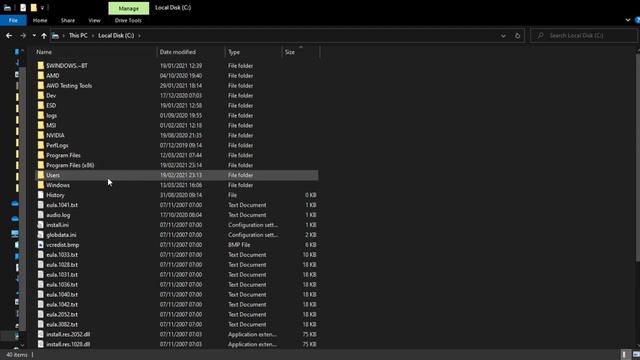Select the MSI folder icon

tap(40, 125)
